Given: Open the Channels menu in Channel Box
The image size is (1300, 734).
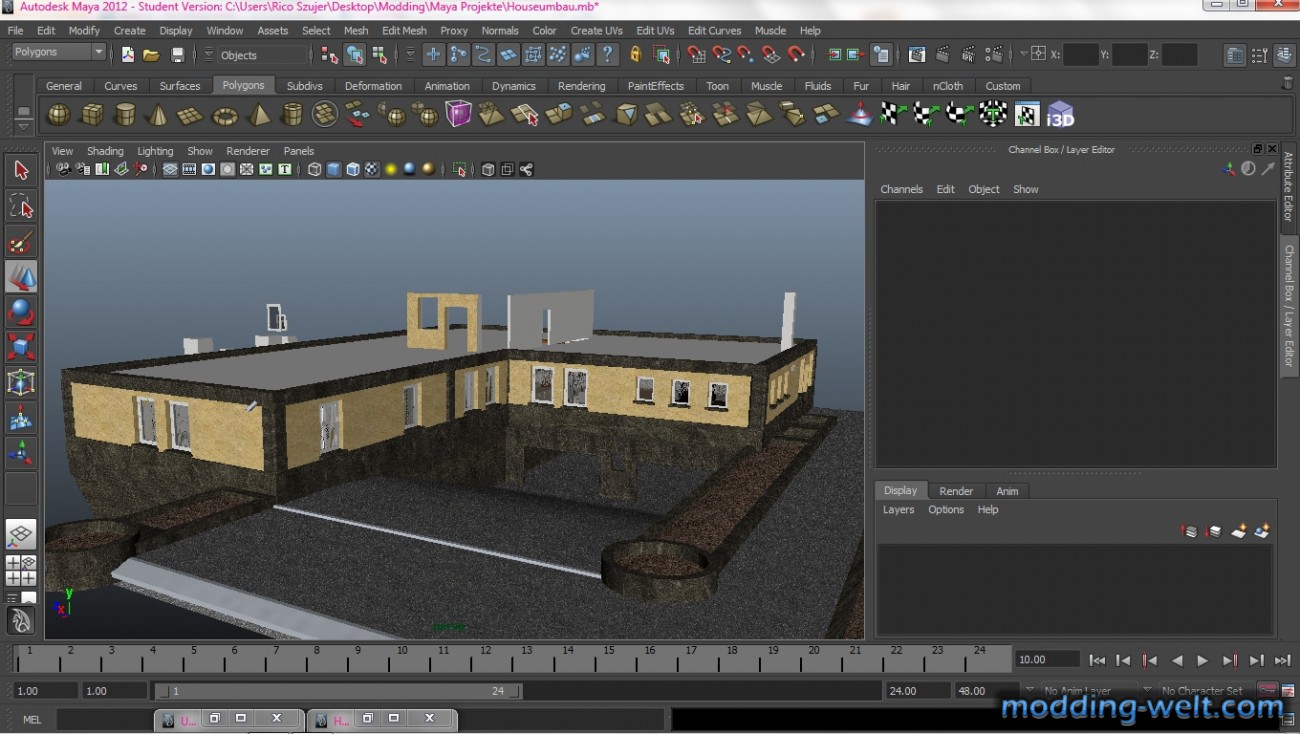Looking at the screenshot, I should click(901, 189).
